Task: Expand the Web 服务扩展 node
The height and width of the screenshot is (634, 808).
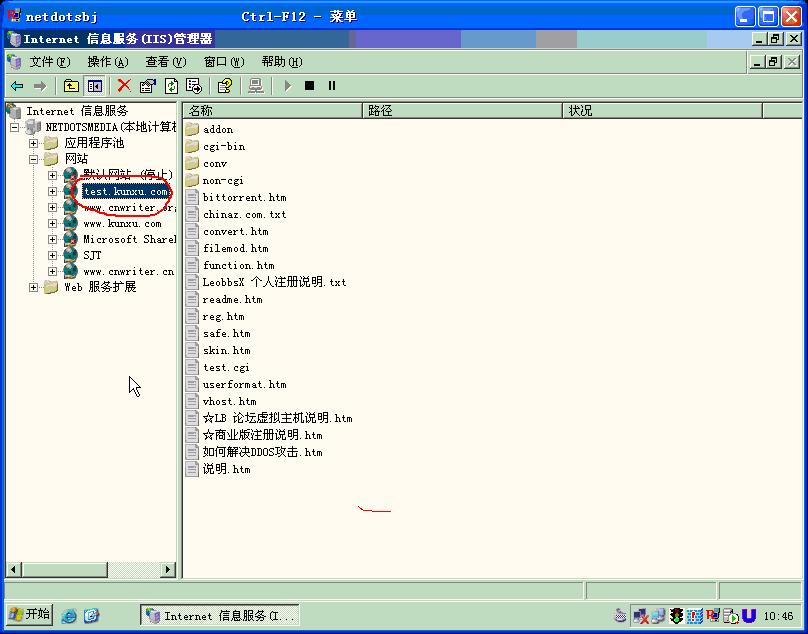Action: [34, 287]
